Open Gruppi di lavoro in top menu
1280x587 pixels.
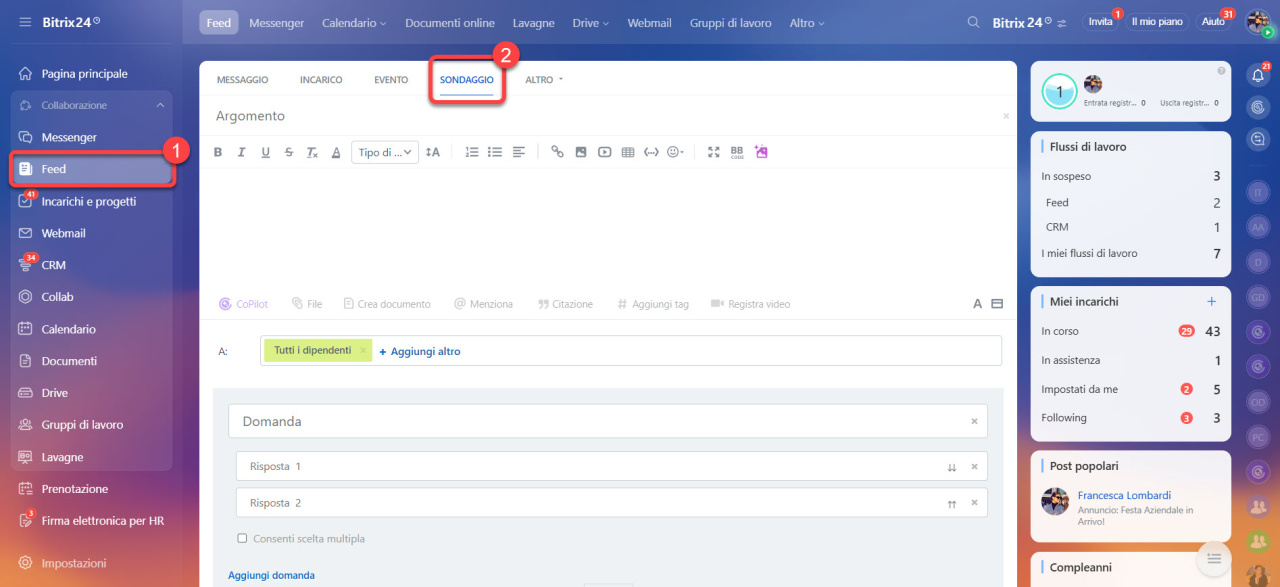tap(730, 22)
